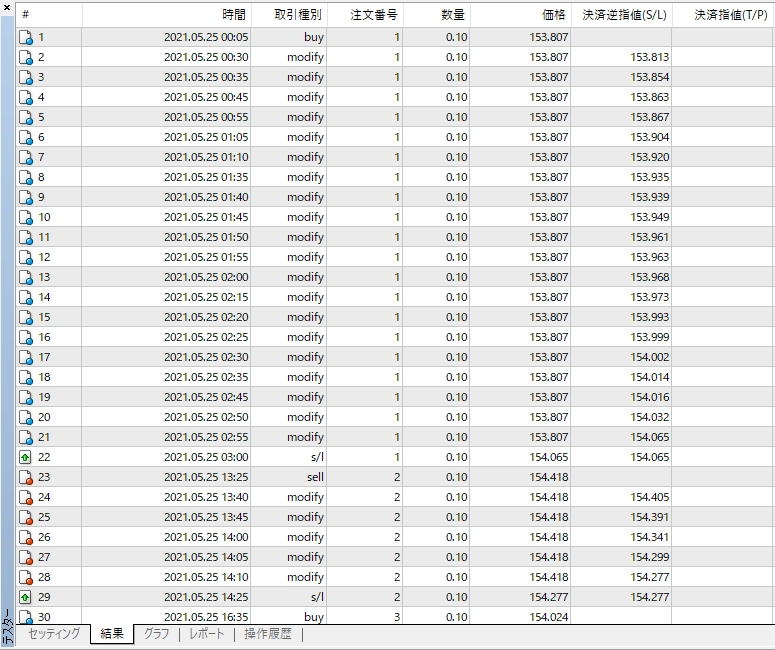The image size is (775, 650).
Task: Select the price 154.065 in row 22
Action: point(549,458)
